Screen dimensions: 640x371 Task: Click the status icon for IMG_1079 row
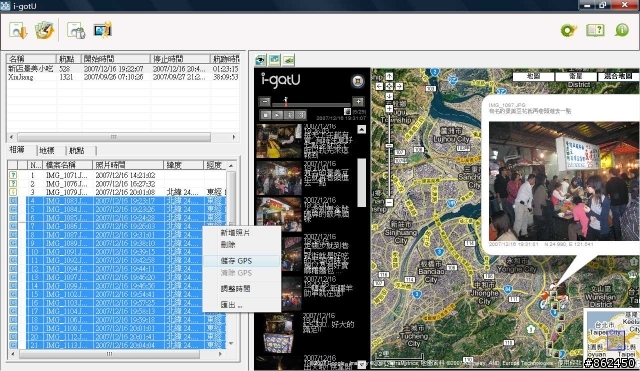click(x=13, y=192)
